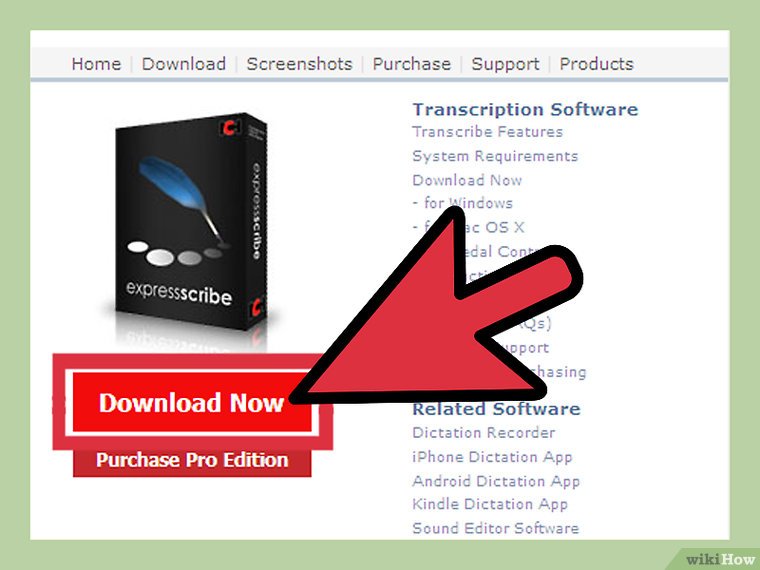Open the Download navigation item
Image resolution: width=760 pixels, height=570 pixels.
coord(184,64)
